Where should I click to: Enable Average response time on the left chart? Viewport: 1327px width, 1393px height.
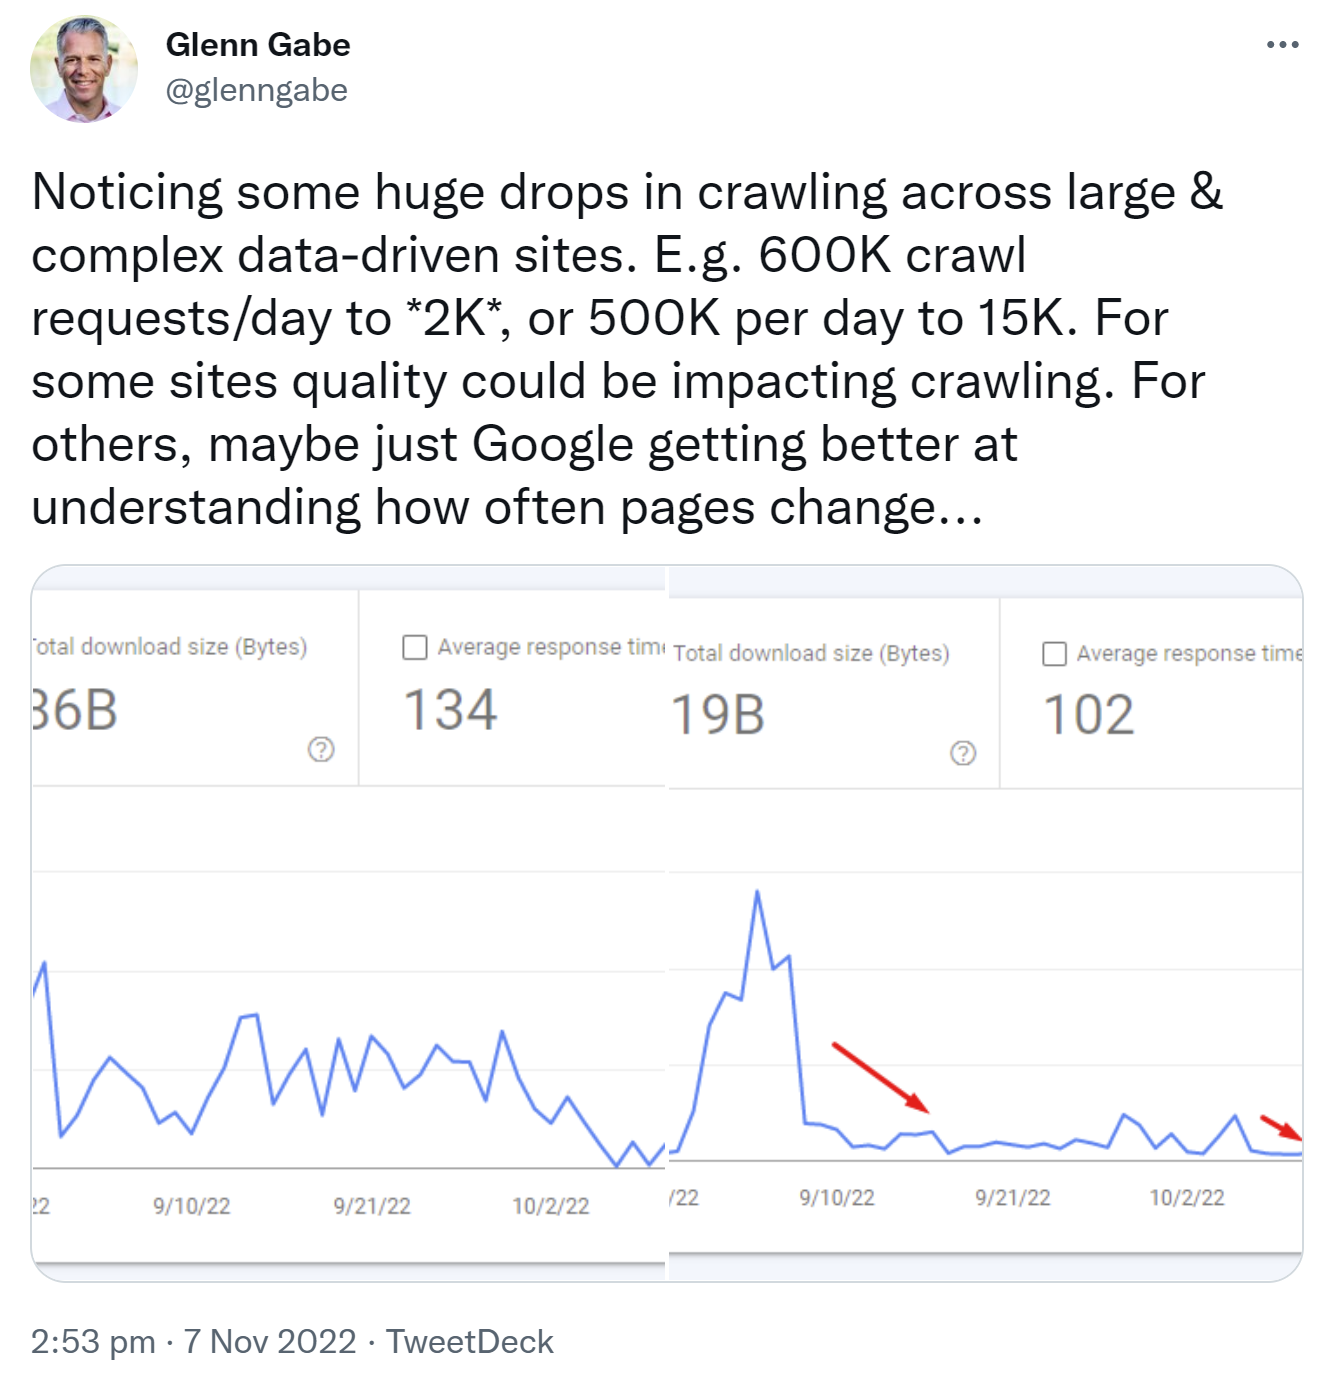(413, 647)
